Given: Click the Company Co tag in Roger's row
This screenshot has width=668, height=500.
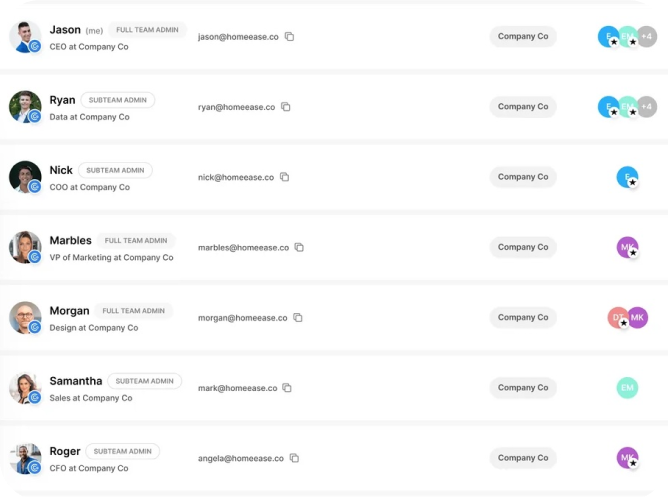Looking at the screenshot, I should 523,458.
